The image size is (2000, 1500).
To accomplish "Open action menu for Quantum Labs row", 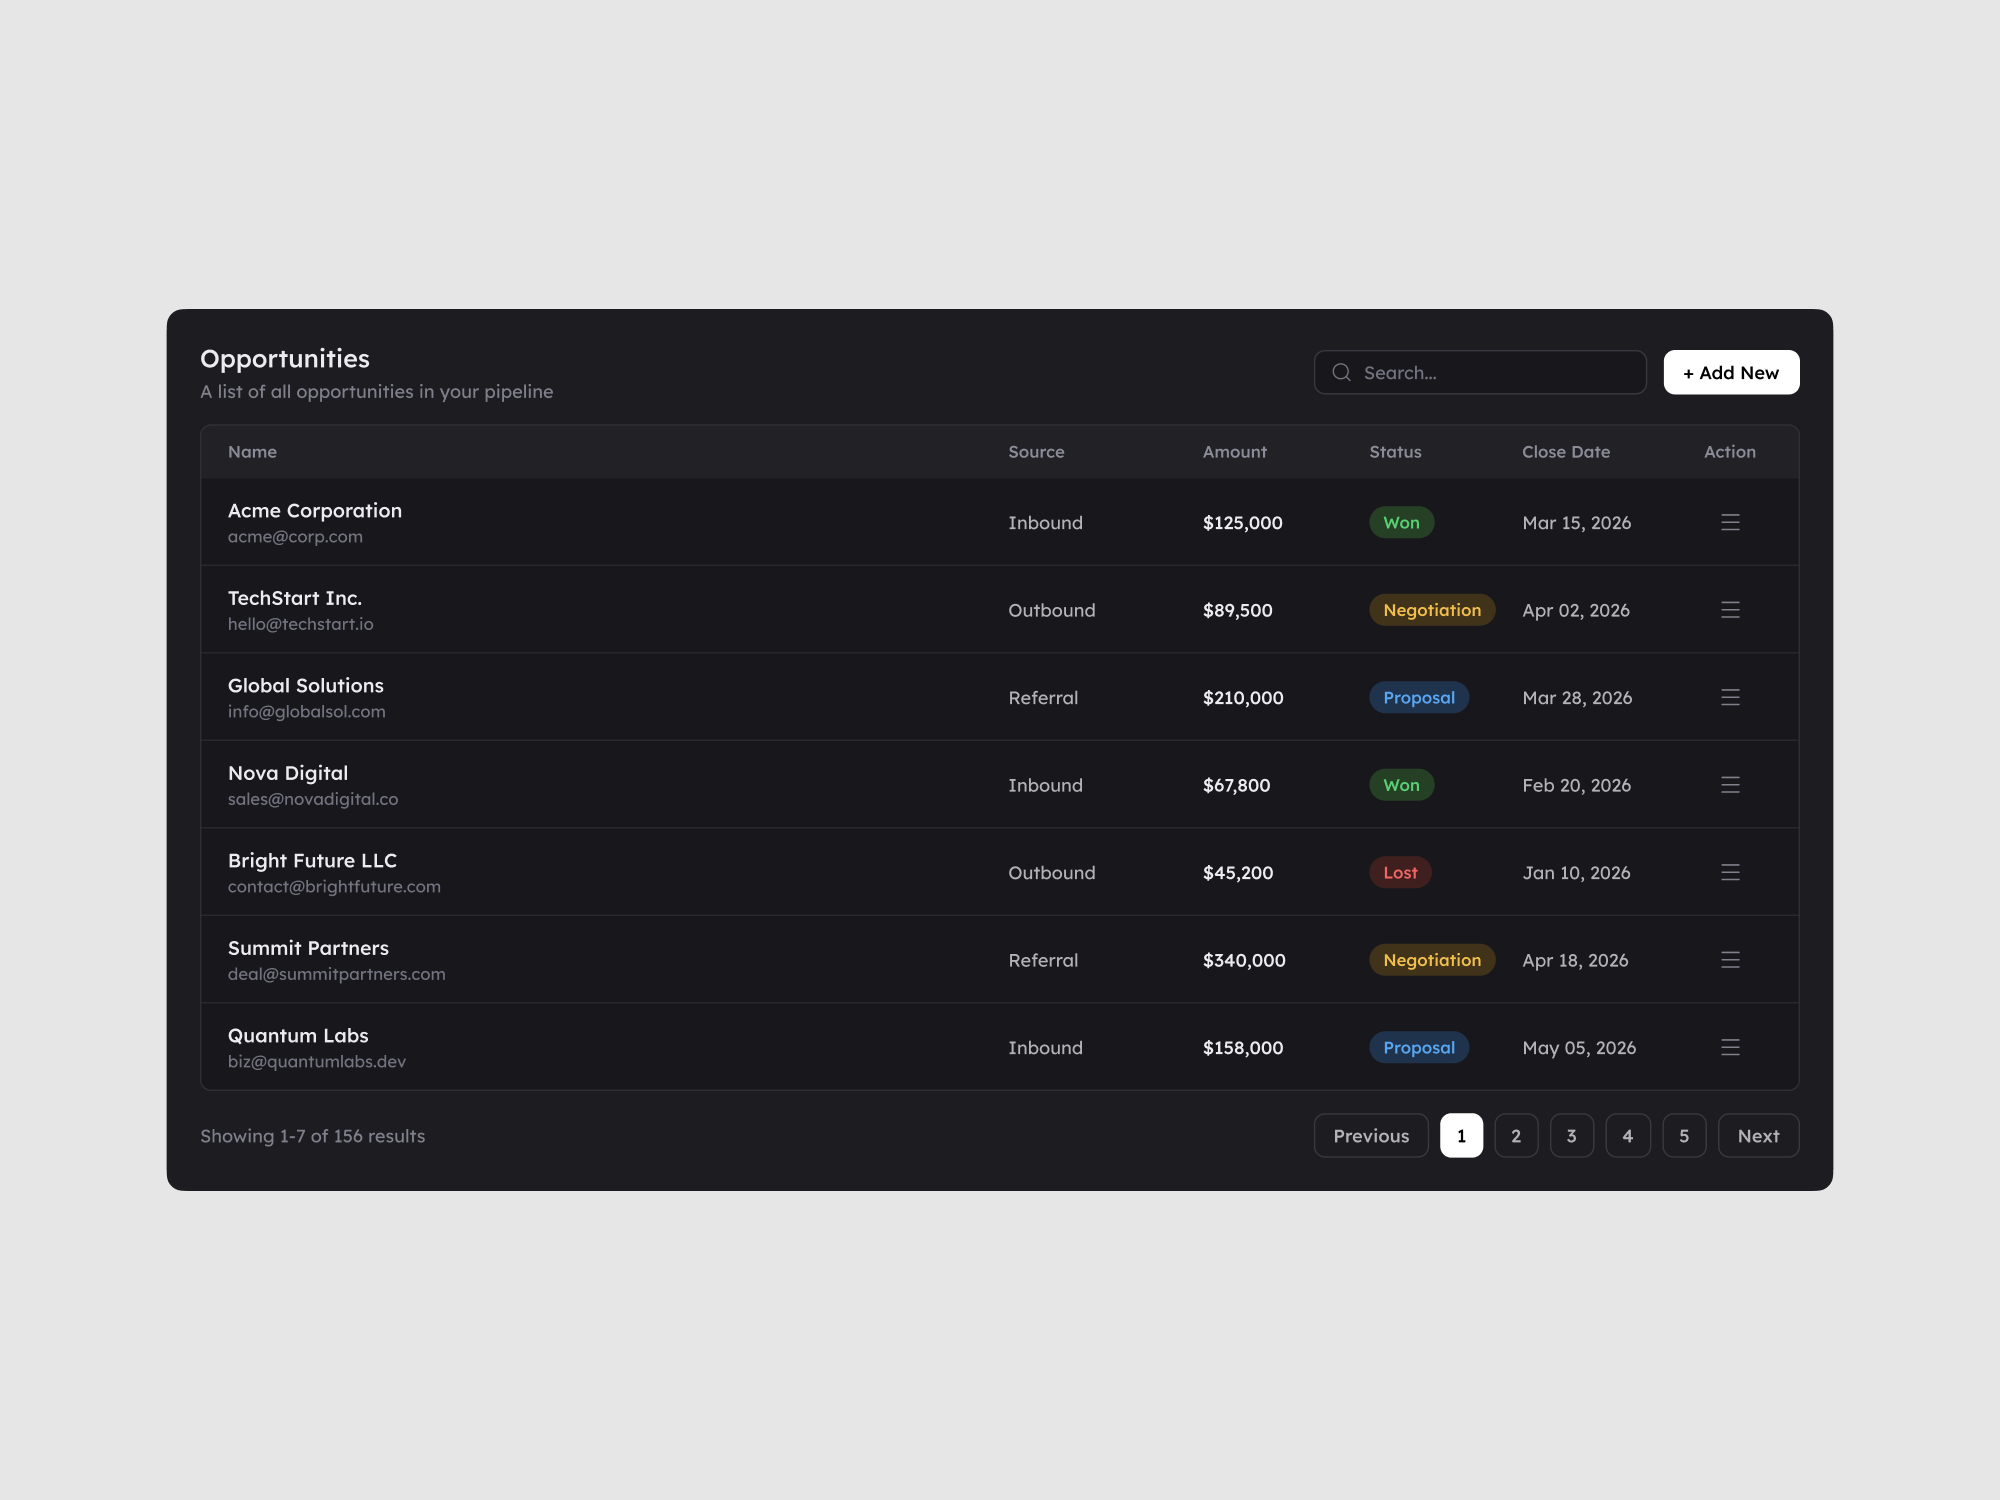I will tap(1730, 1047).
